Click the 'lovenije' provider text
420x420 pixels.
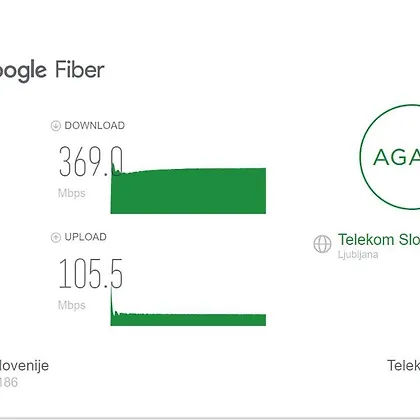point(24,366)
